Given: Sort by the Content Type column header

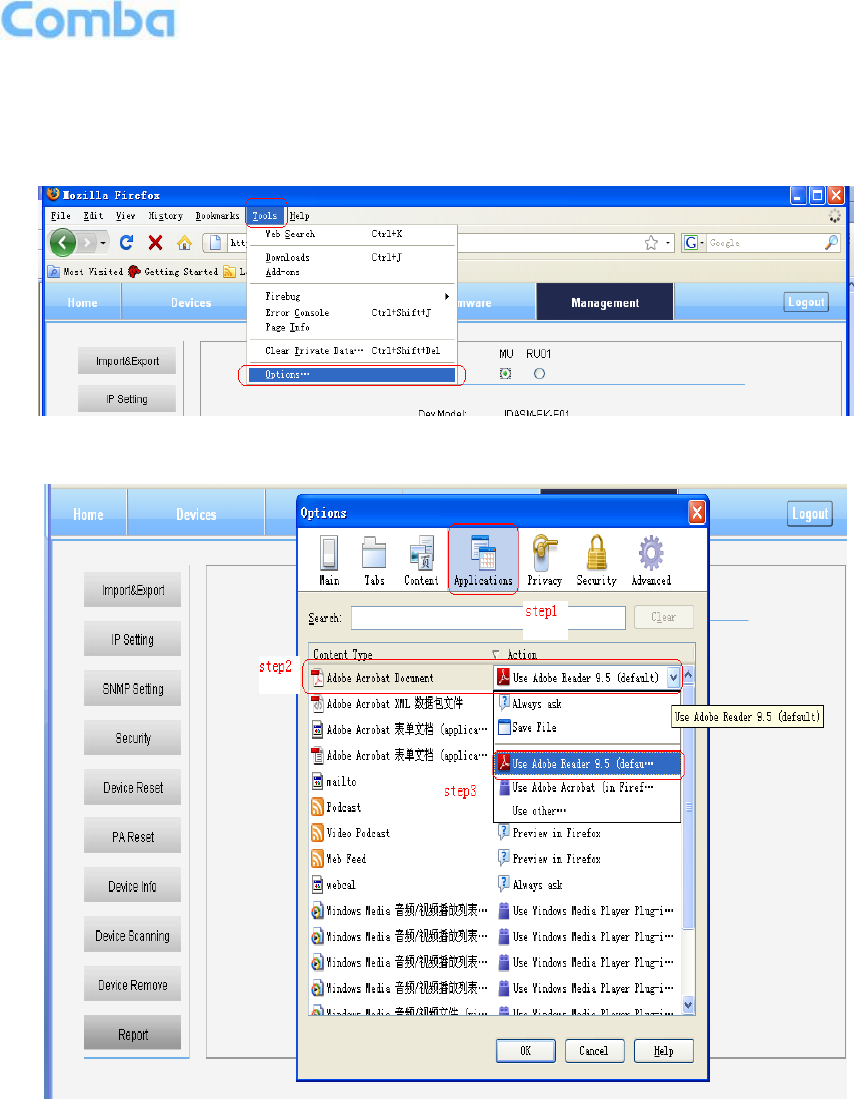Looking at the screenshot, I should (x=399, y=654).
